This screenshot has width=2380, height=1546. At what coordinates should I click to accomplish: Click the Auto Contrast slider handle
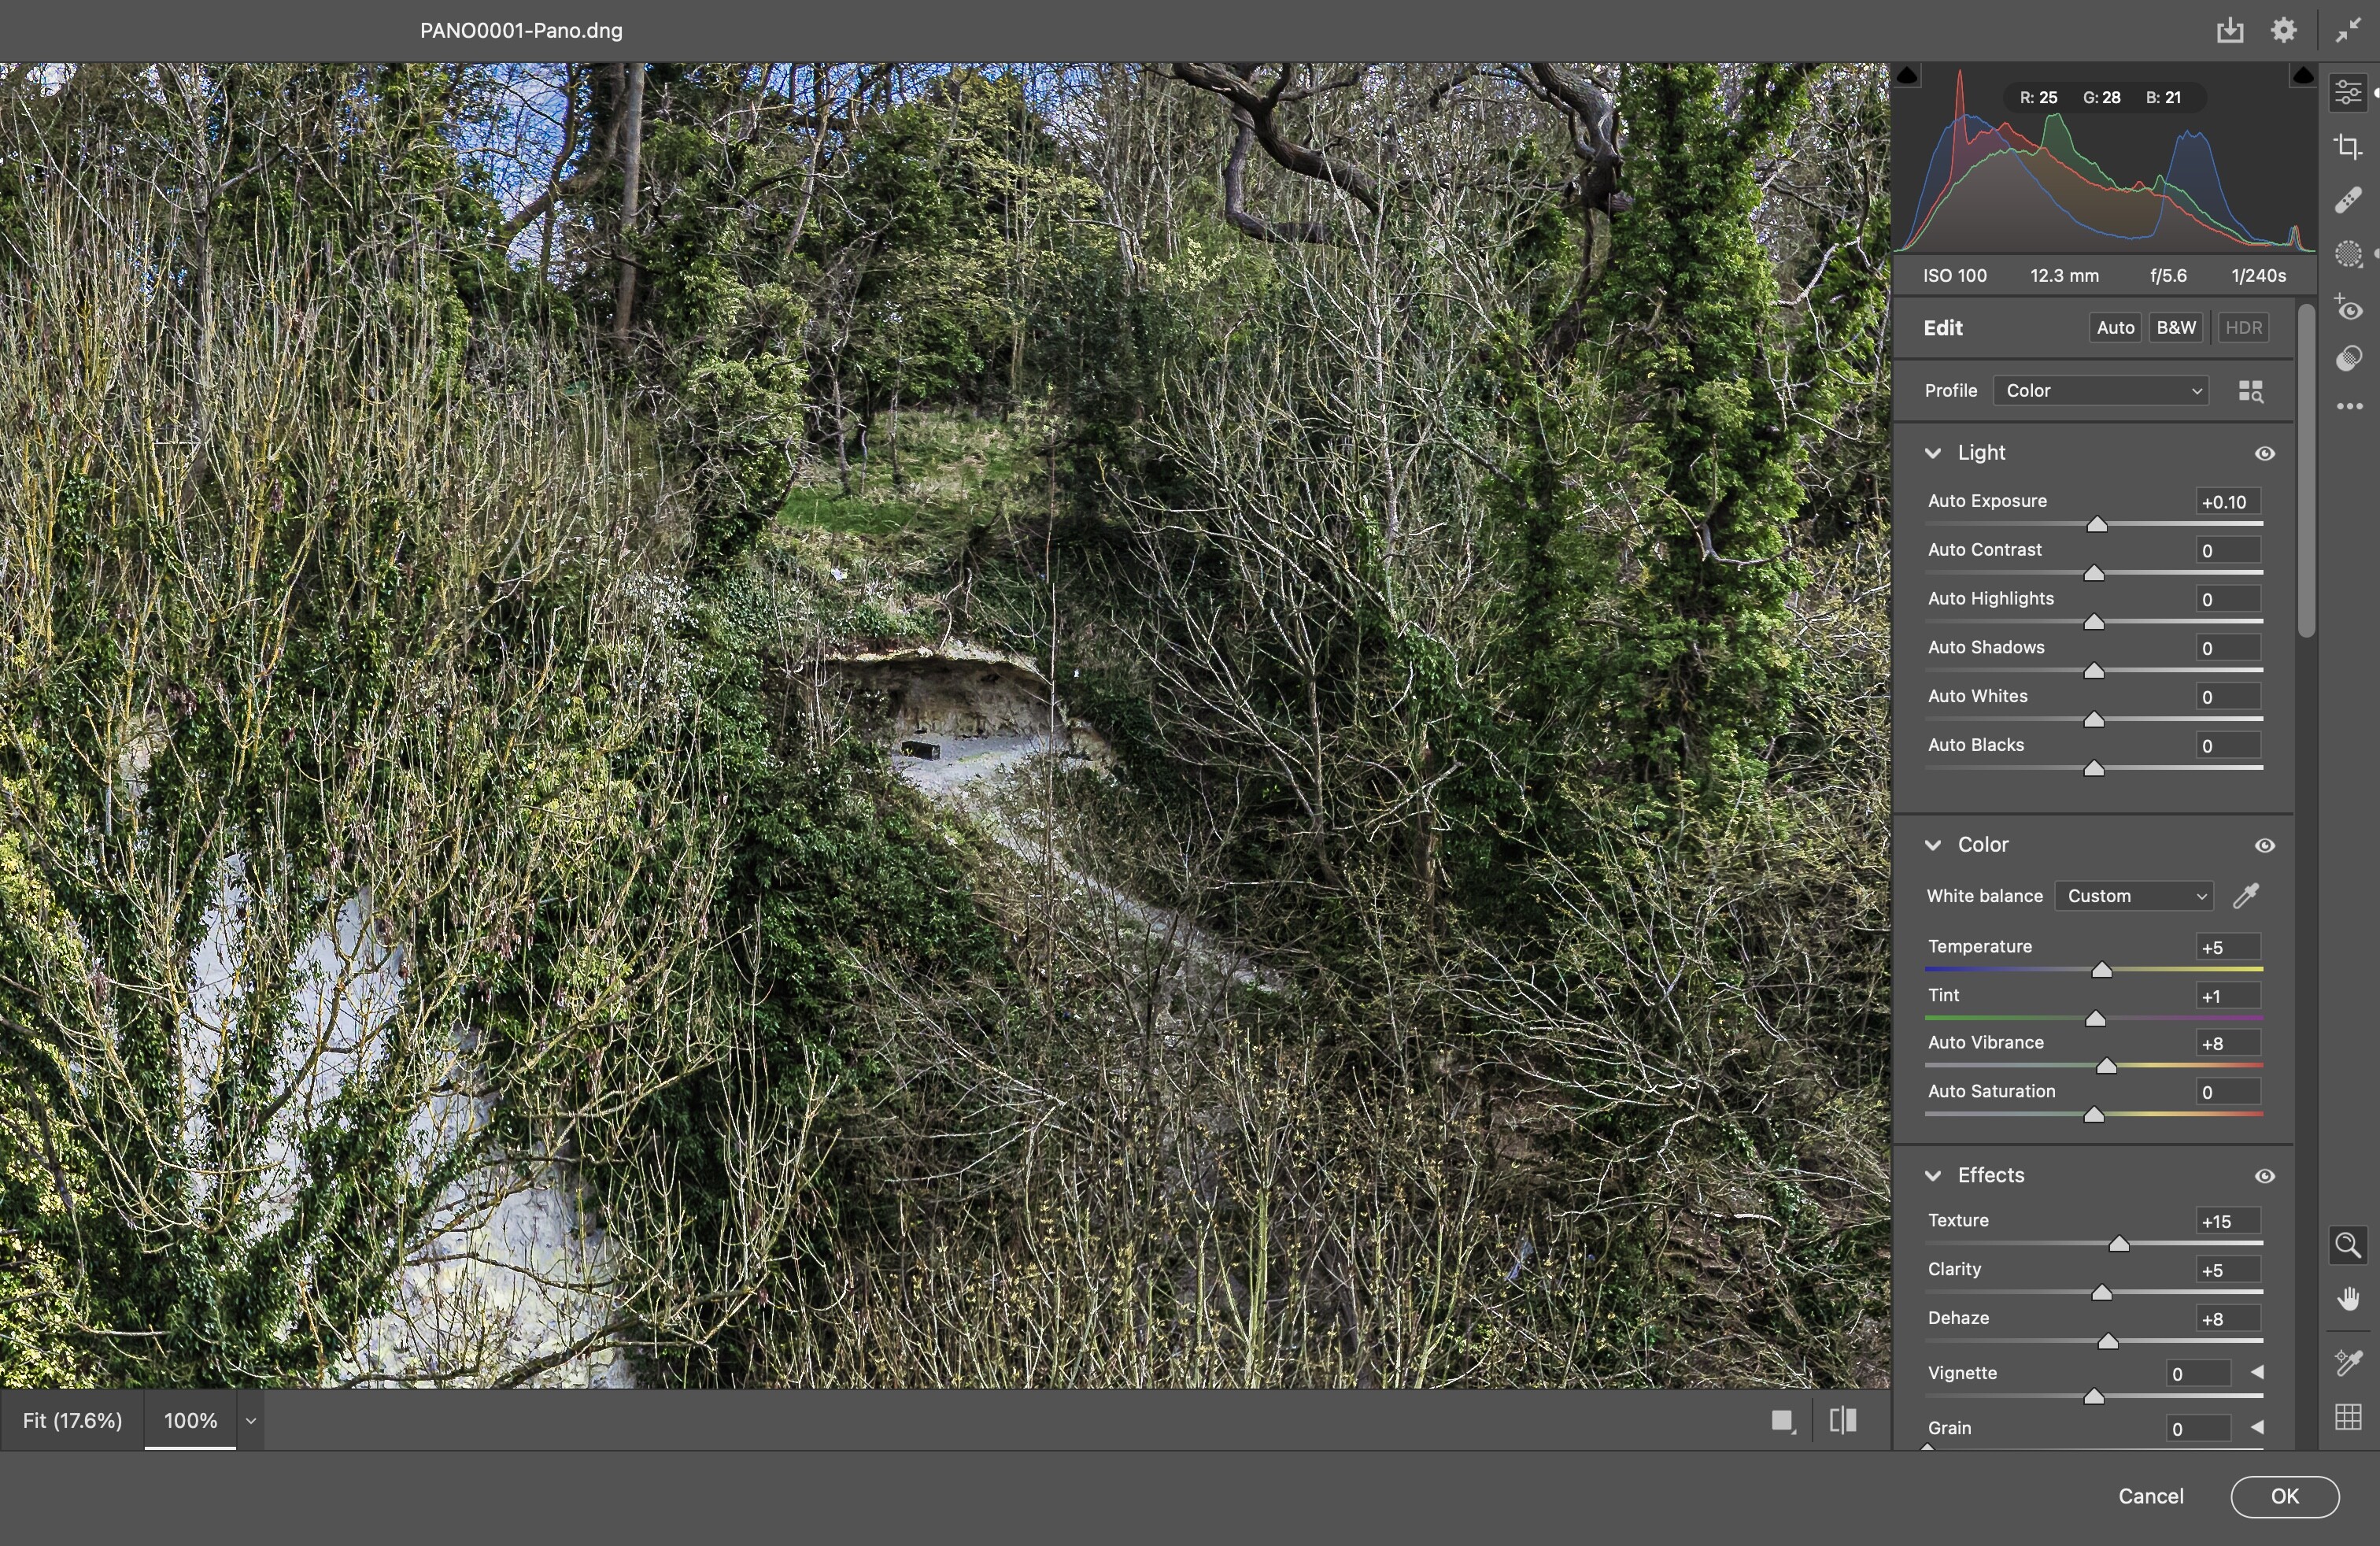(x=2093, y=573)
